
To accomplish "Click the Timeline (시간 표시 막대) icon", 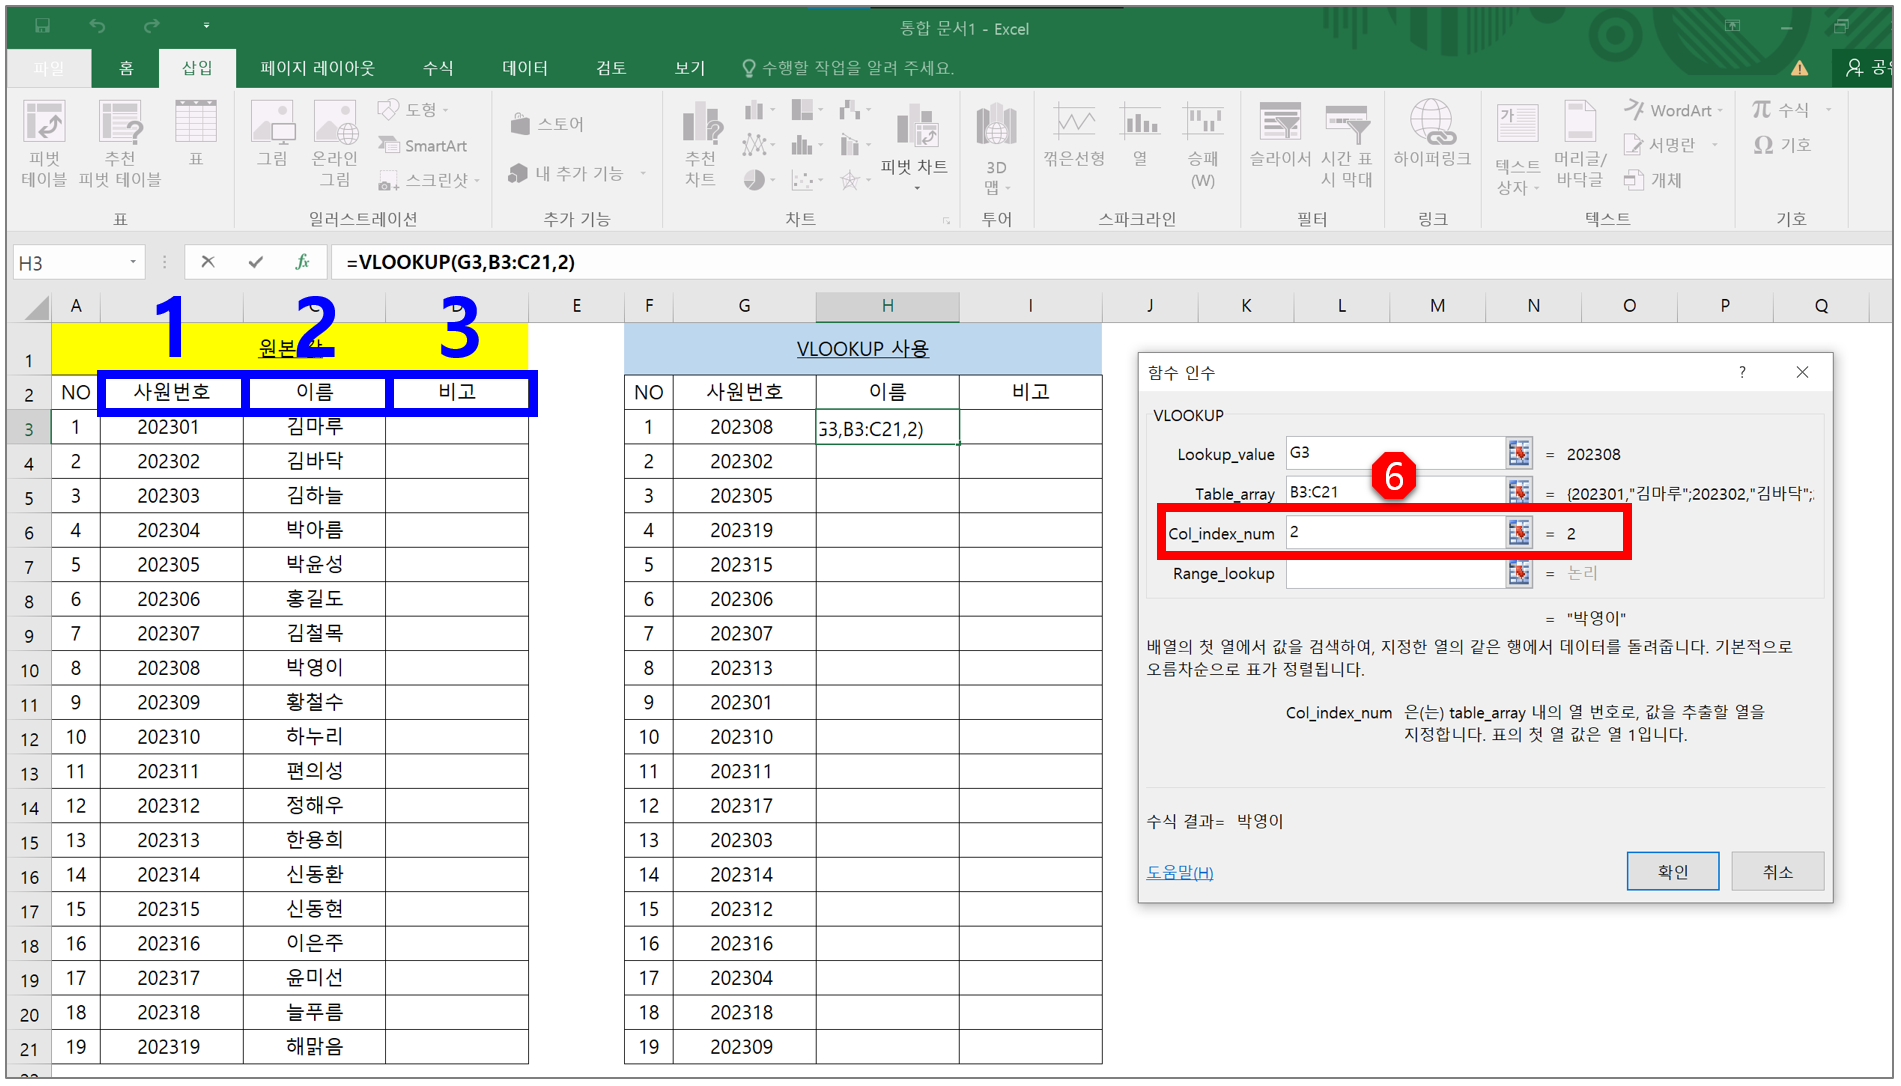I will point(1347,145).
